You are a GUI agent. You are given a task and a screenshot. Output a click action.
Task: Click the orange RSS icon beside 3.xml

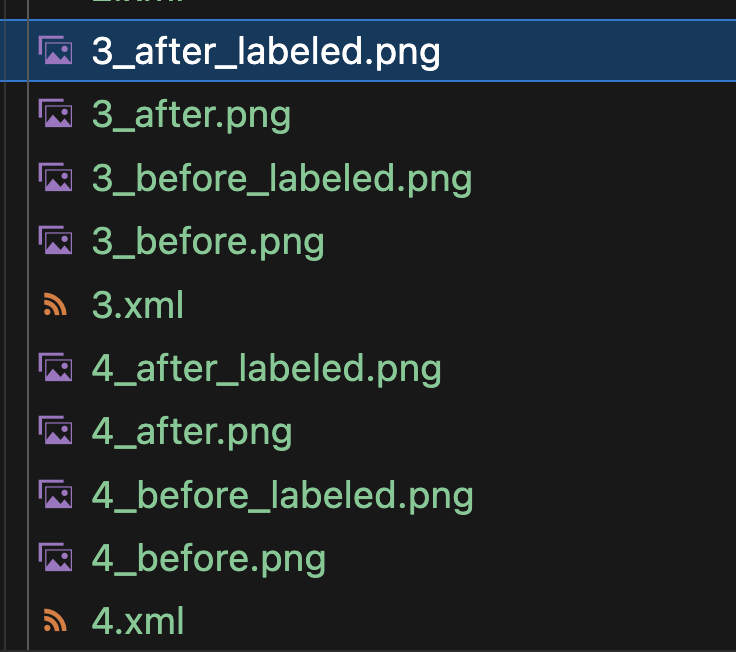tap(55, 305)
